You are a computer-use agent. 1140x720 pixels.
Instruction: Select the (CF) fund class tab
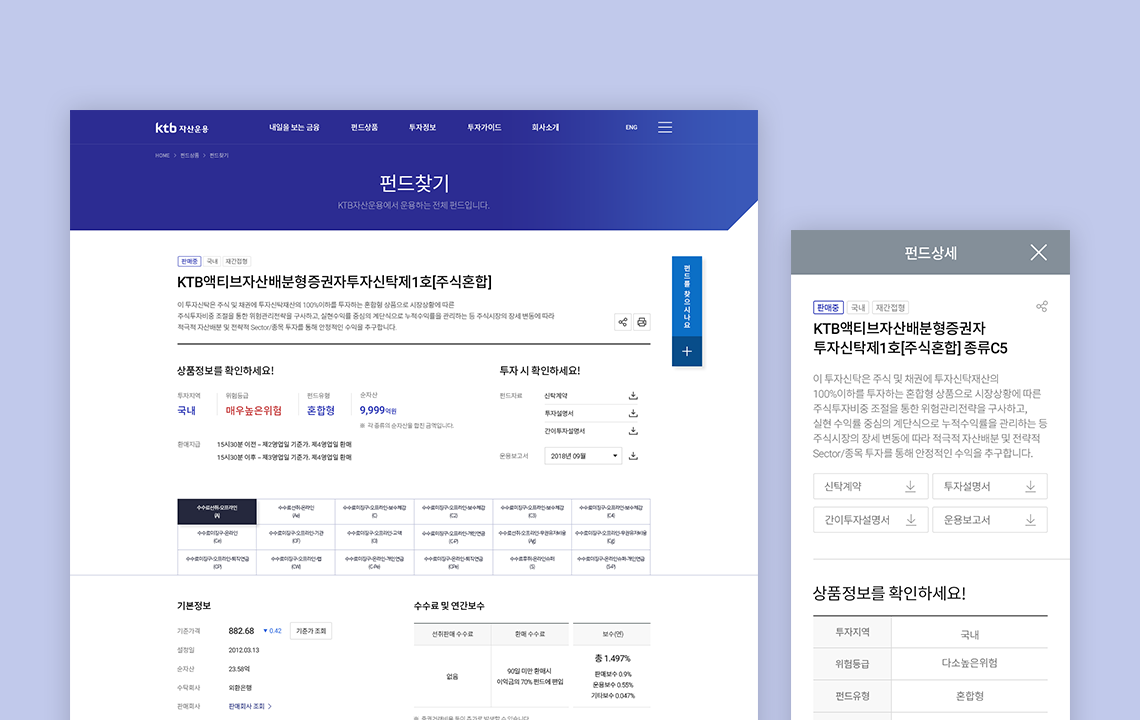click(296, 537)
